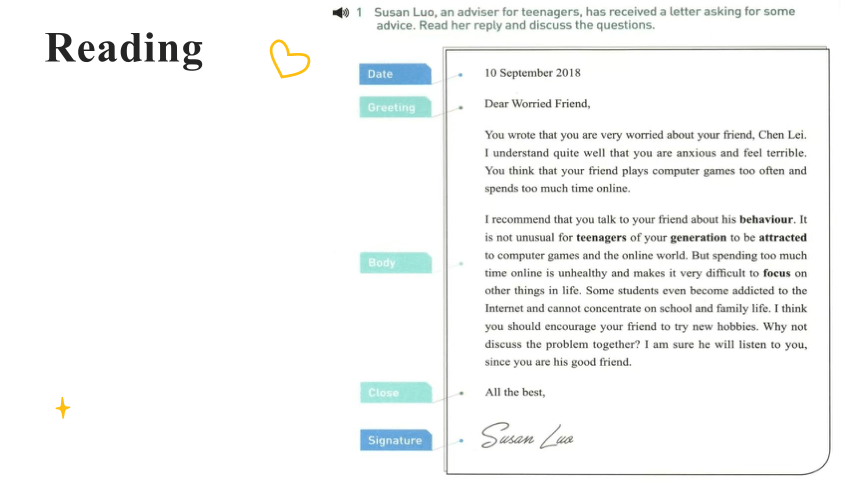Click the exercise instruction about Susan Luo
This screenshot has height=484, width=860.
[585, 18]
